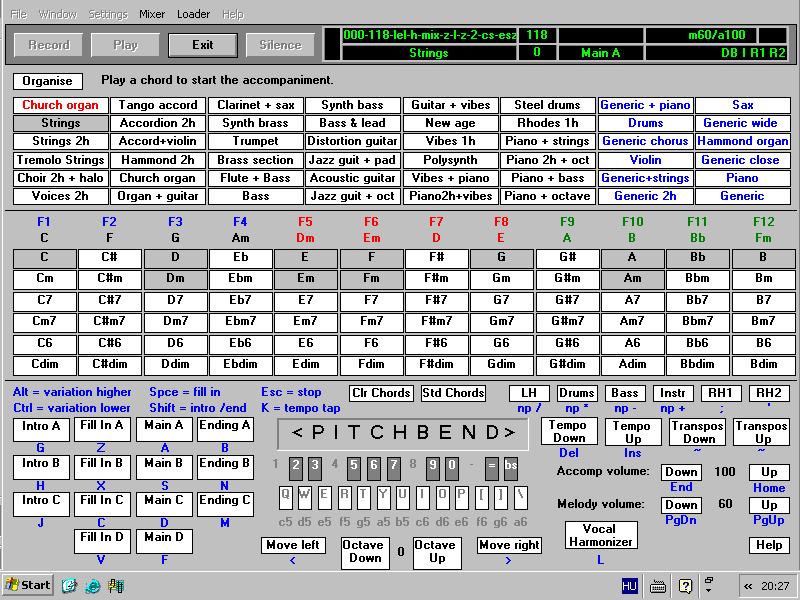Toggle the LH part button
The height and width of the screenshot is (600, 800).
[x=529, y=393]
